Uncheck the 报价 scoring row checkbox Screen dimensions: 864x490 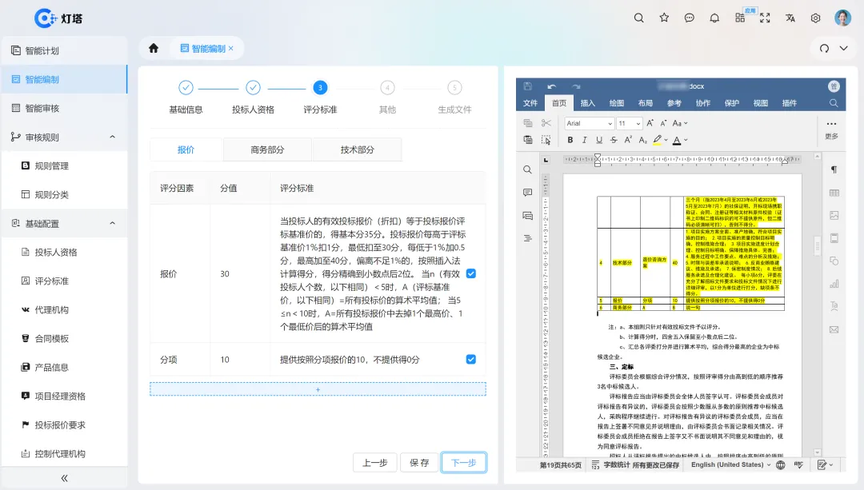[x=471, y=273]
